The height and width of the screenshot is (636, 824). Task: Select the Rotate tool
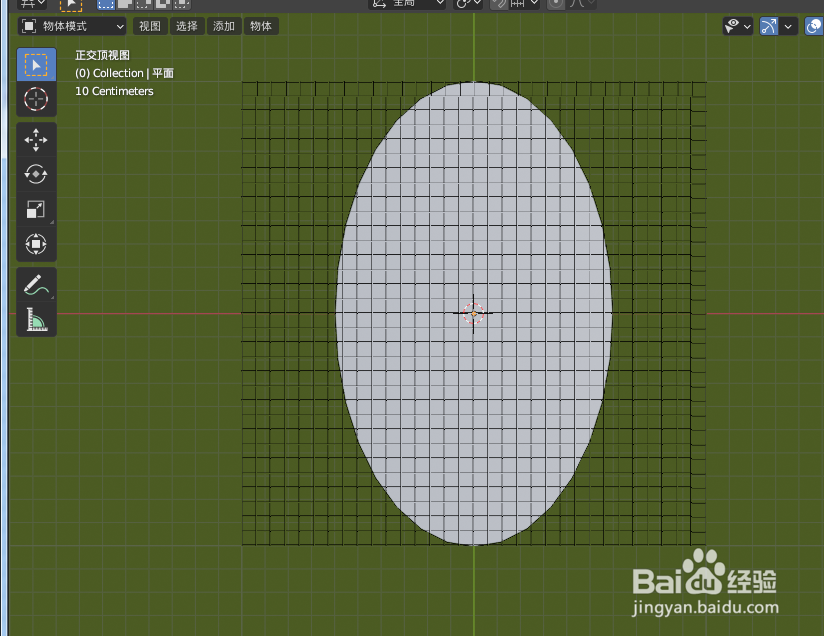click(36, 174)
